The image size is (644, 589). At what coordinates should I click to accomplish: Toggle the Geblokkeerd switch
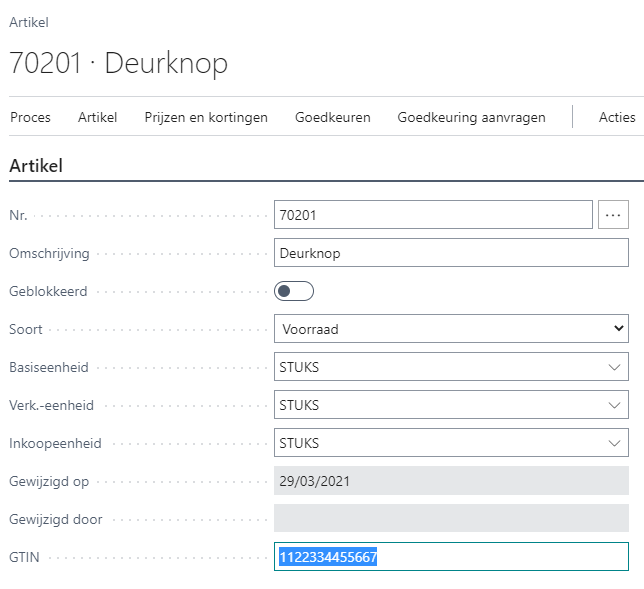click(x=294, y=291)
